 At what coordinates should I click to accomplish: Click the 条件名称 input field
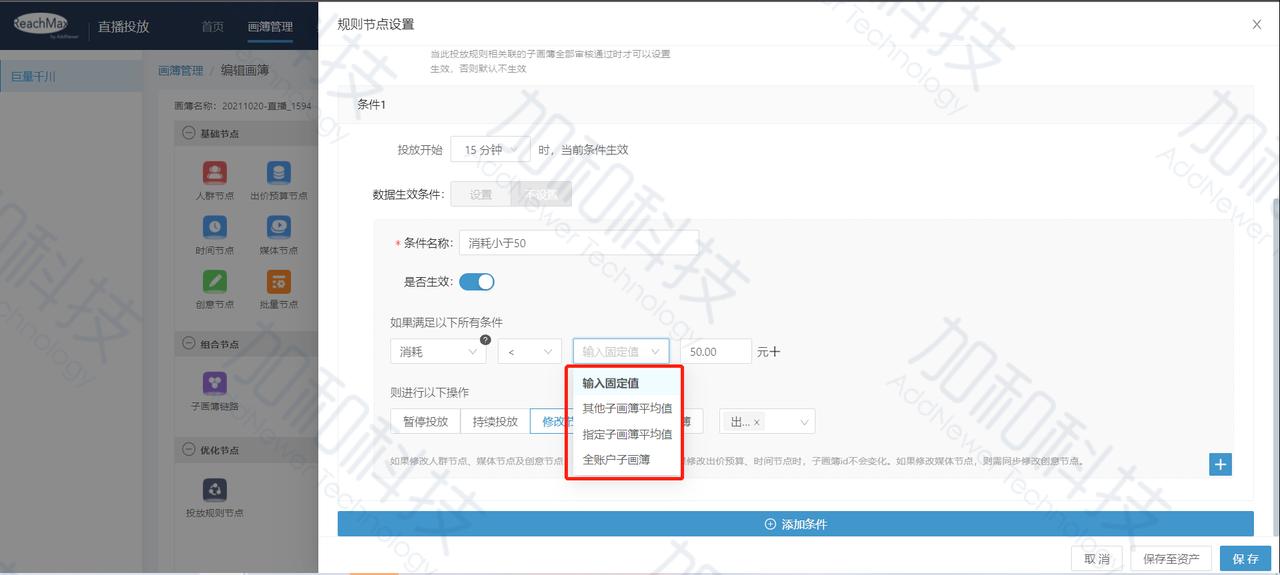pos(579,243)
